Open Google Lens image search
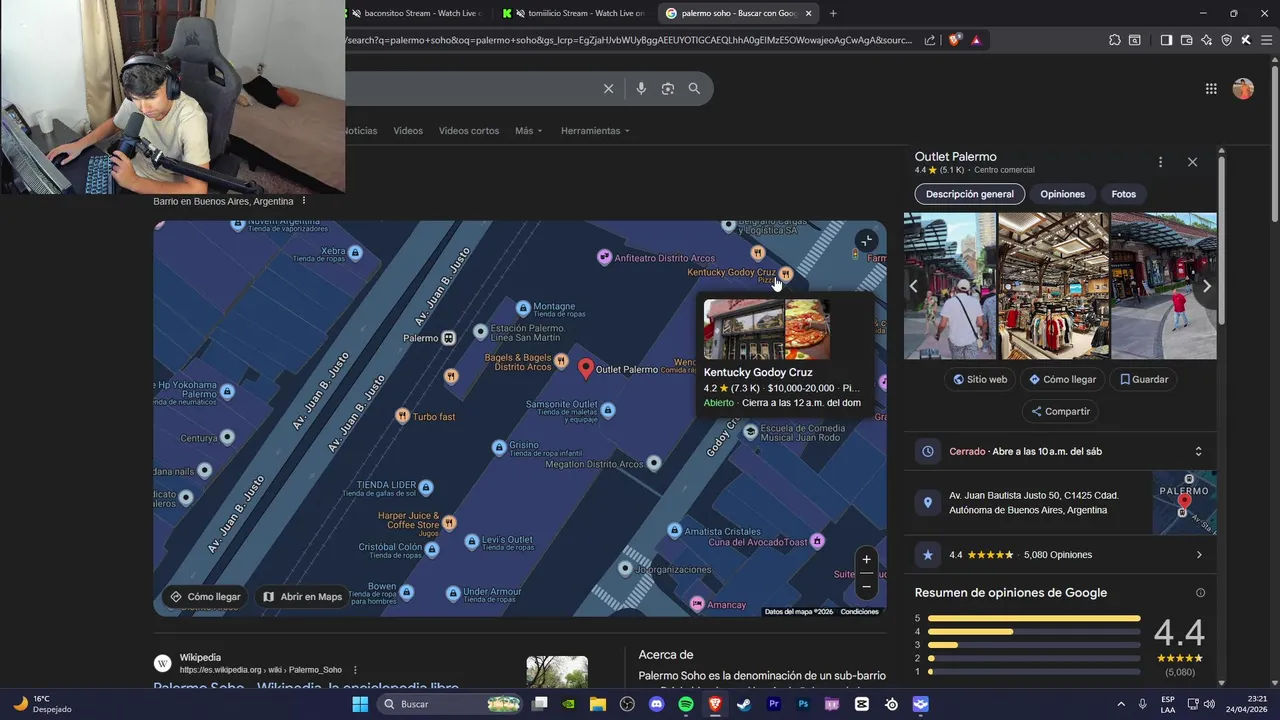1280x720 pixels. [668, 89]
